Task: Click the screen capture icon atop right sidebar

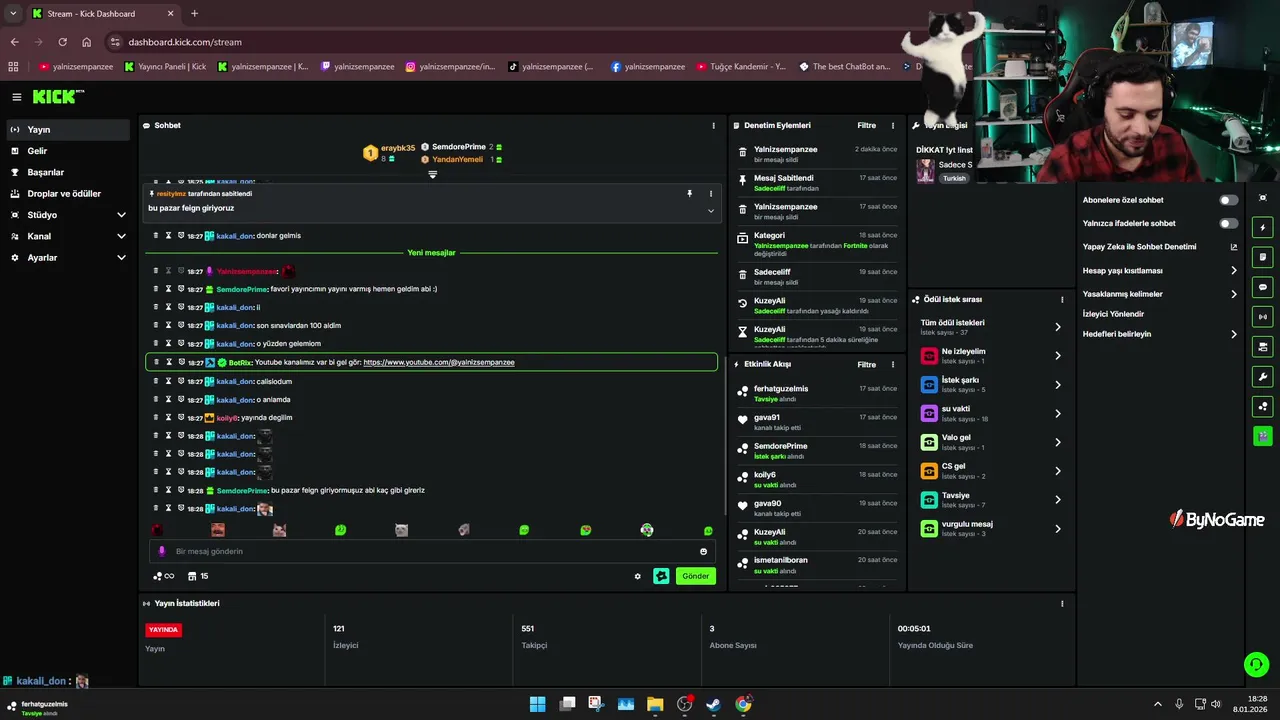Action: [x=1263, y=198]
